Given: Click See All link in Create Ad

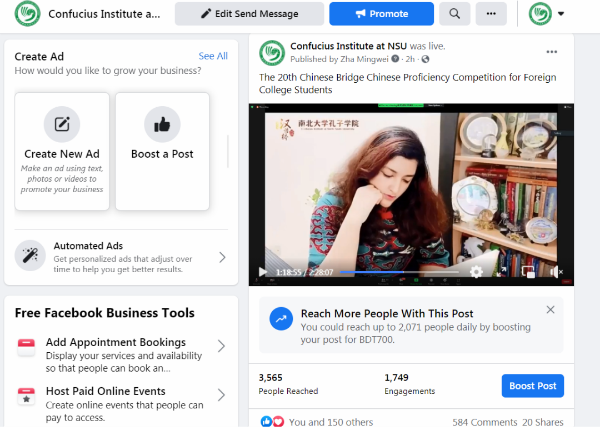Looking at the screenshot, I should click(x=213, y=56).
